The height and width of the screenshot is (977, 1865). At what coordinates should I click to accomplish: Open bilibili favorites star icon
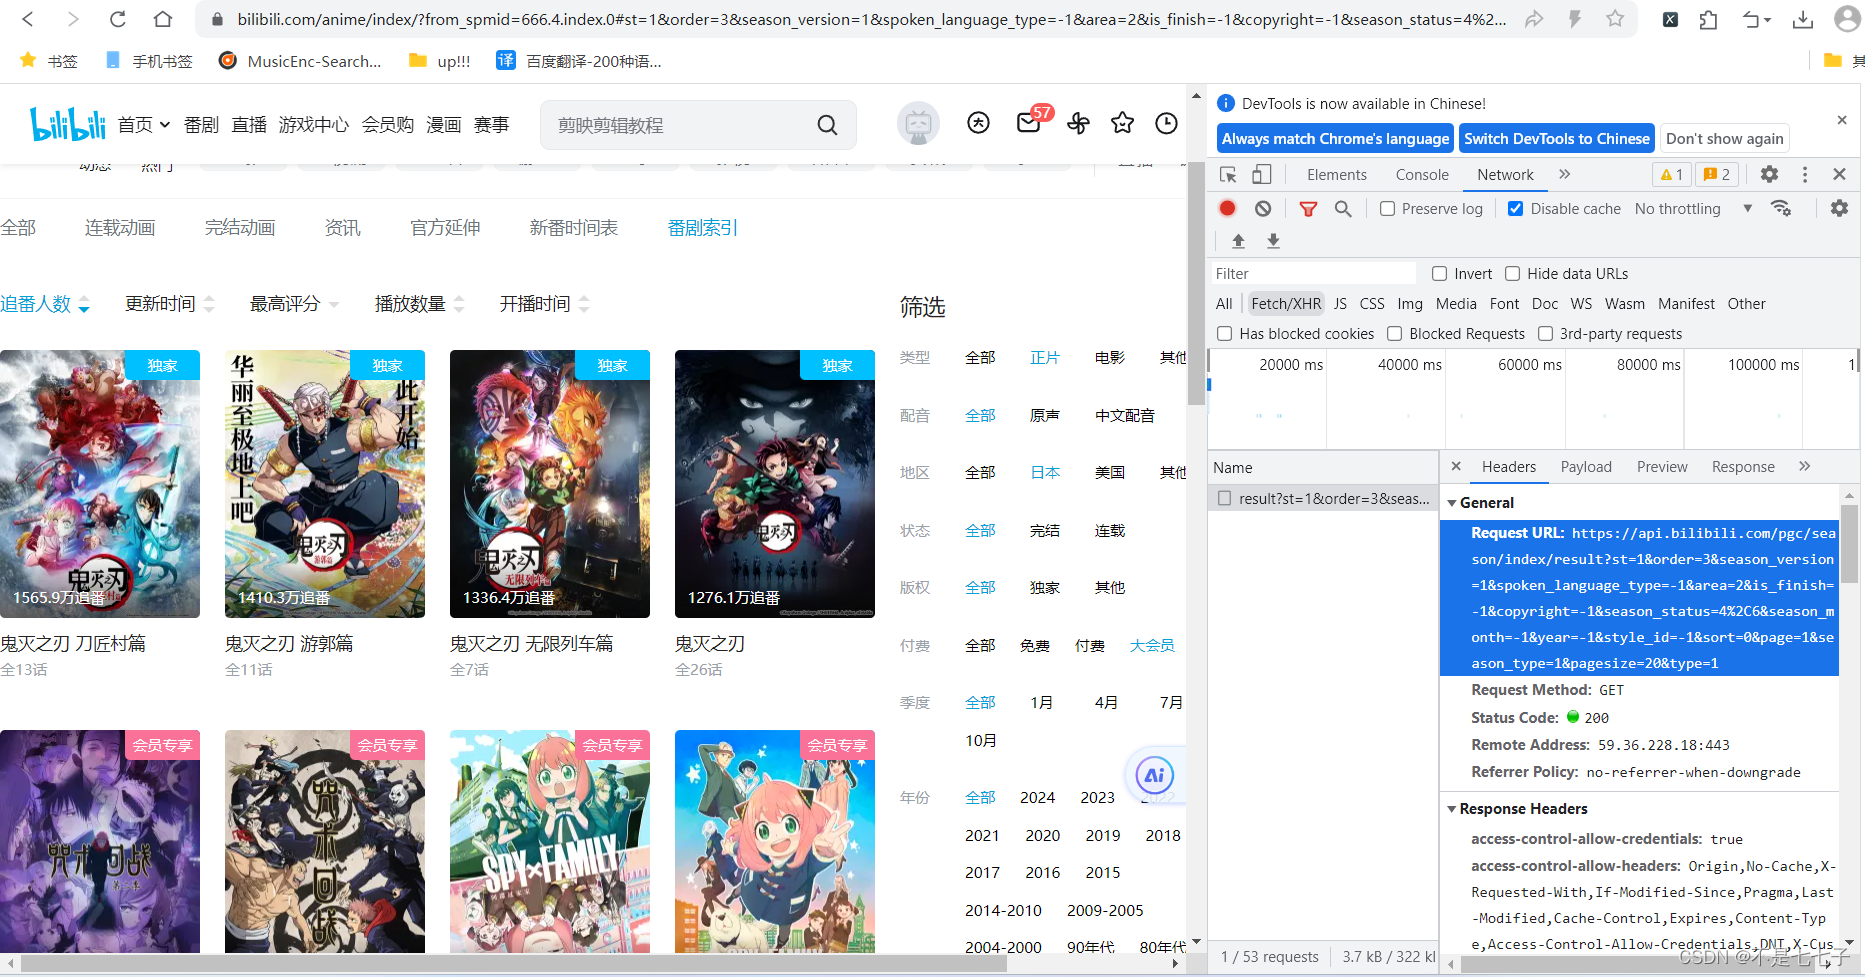(1122, 123)
